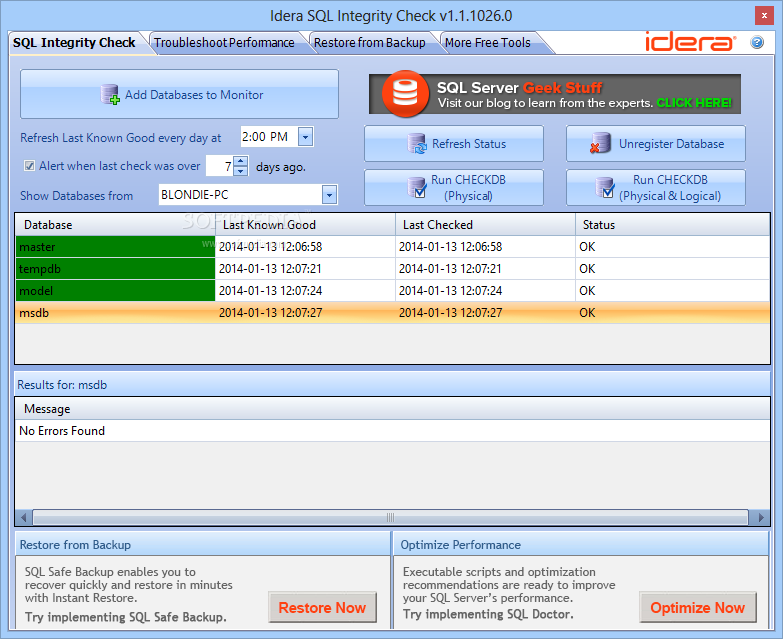This screenshot has width=783, height=639.
Task: Sort by the Database column header
Action: (115, 225)
